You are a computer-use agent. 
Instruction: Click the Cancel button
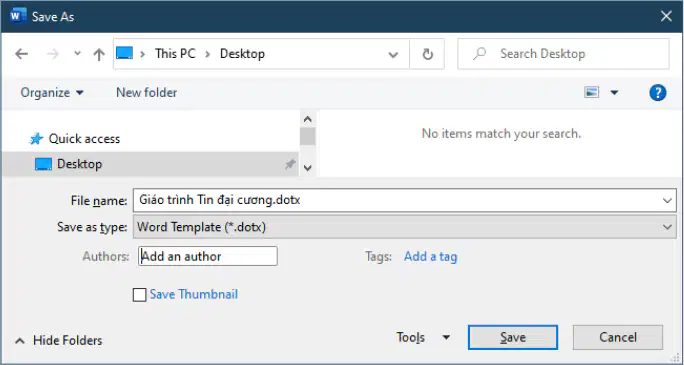[618, 337]
